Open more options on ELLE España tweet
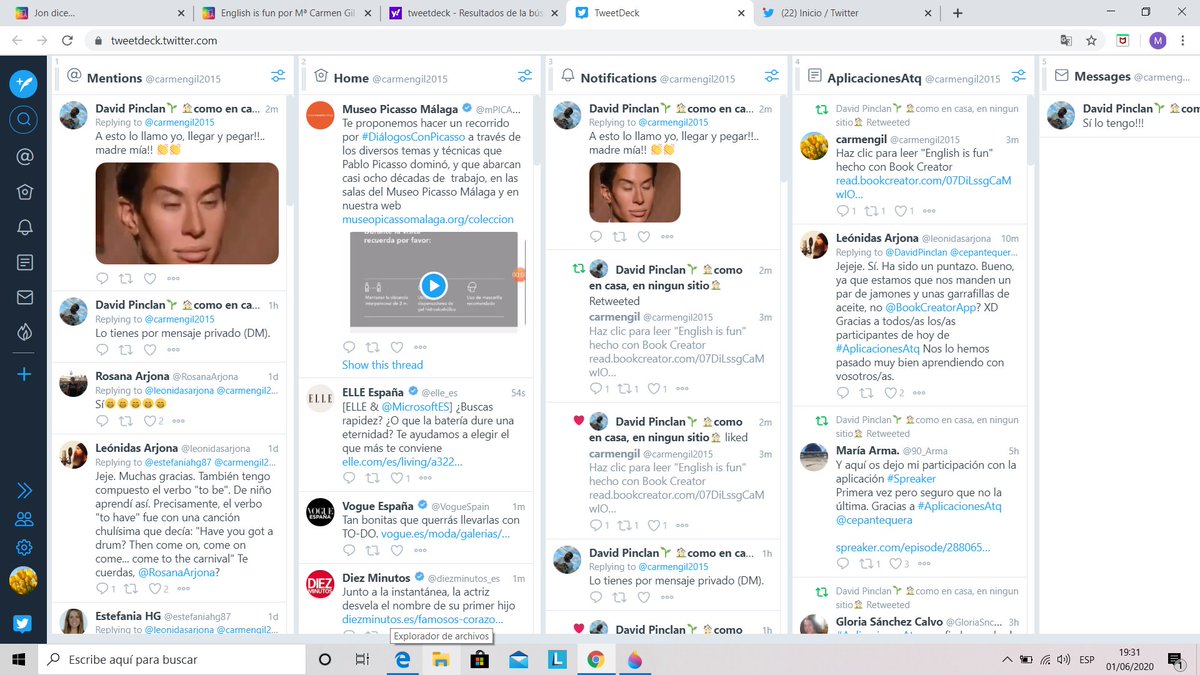The image size is (1200, 675). (427, 478)
